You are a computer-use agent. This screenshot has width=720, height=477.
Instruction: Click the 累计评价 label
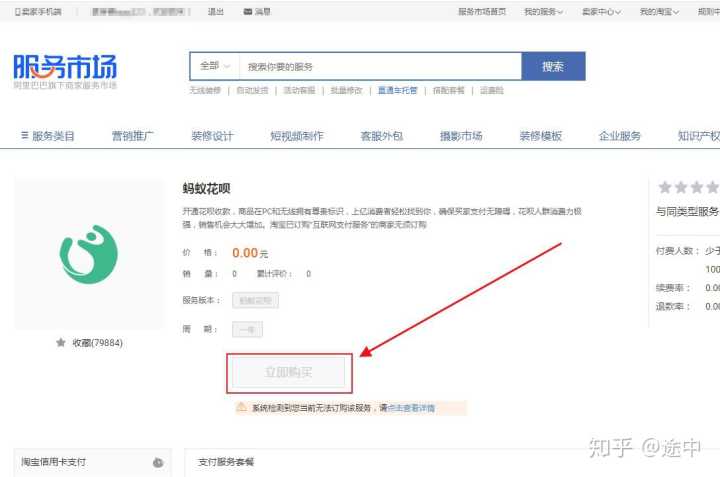[274, 274]
